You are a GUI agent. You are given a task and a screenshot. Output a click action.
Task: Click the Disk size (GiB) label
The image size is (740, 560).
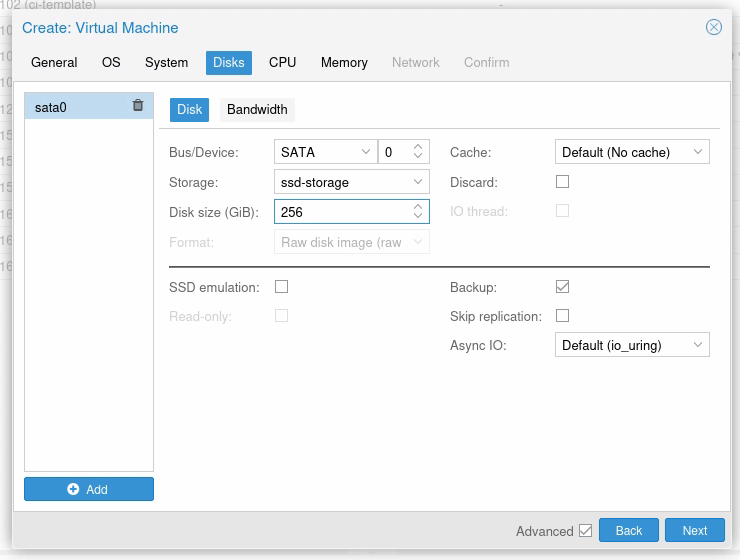(x=214, y=212)
